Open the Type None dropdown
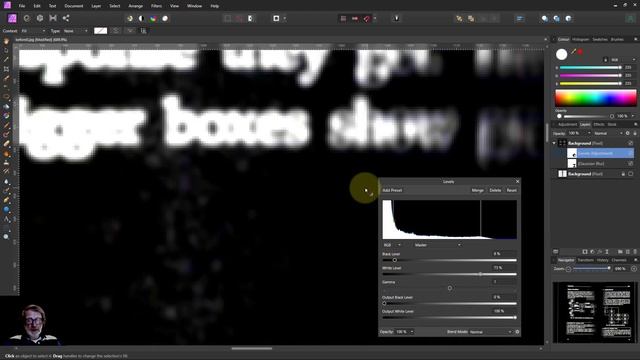This screenshot has height=360, width=640. point(76,31)
